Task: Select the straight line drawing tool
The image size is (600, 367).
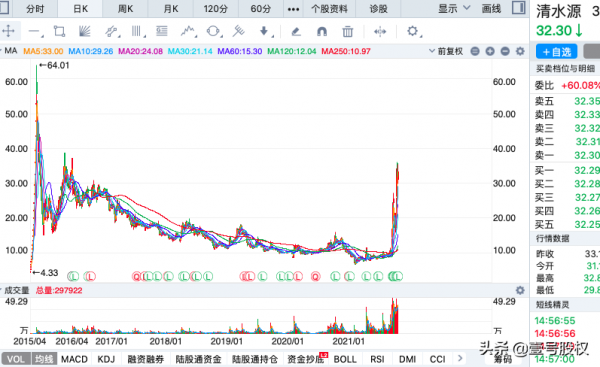Action: 35,31
